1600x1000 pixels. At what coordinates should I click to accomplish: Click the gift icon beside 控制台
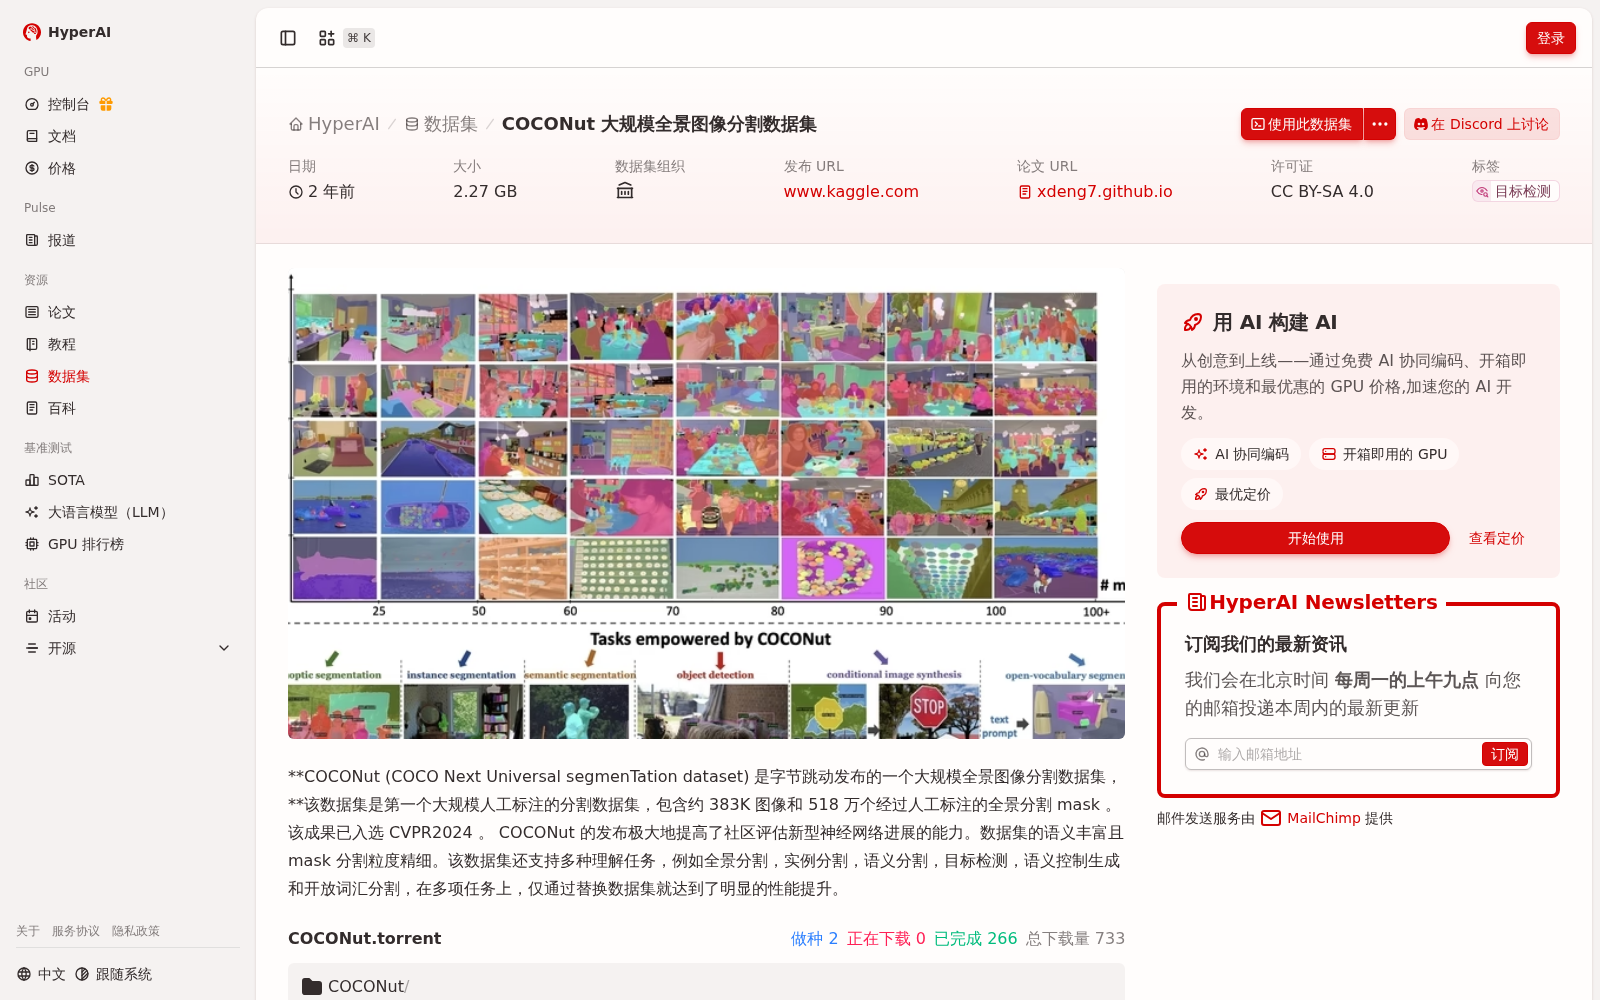coord(106,104)
